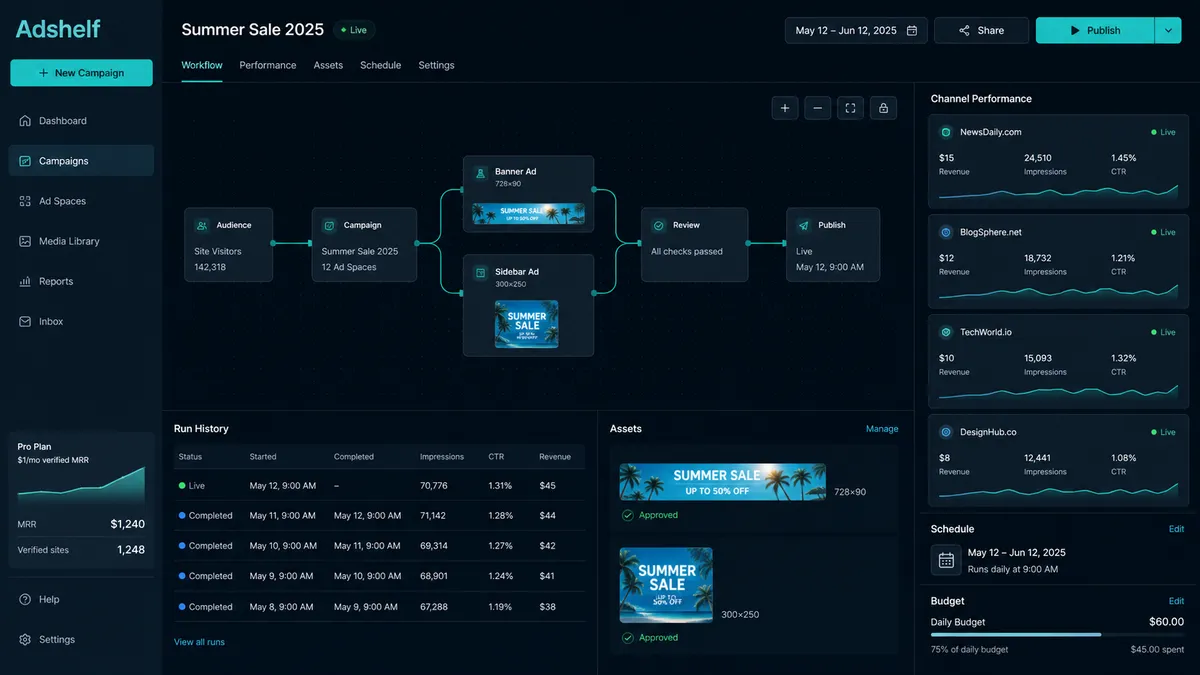Click '$45.00 spent' budget text

pos(1157,650)
